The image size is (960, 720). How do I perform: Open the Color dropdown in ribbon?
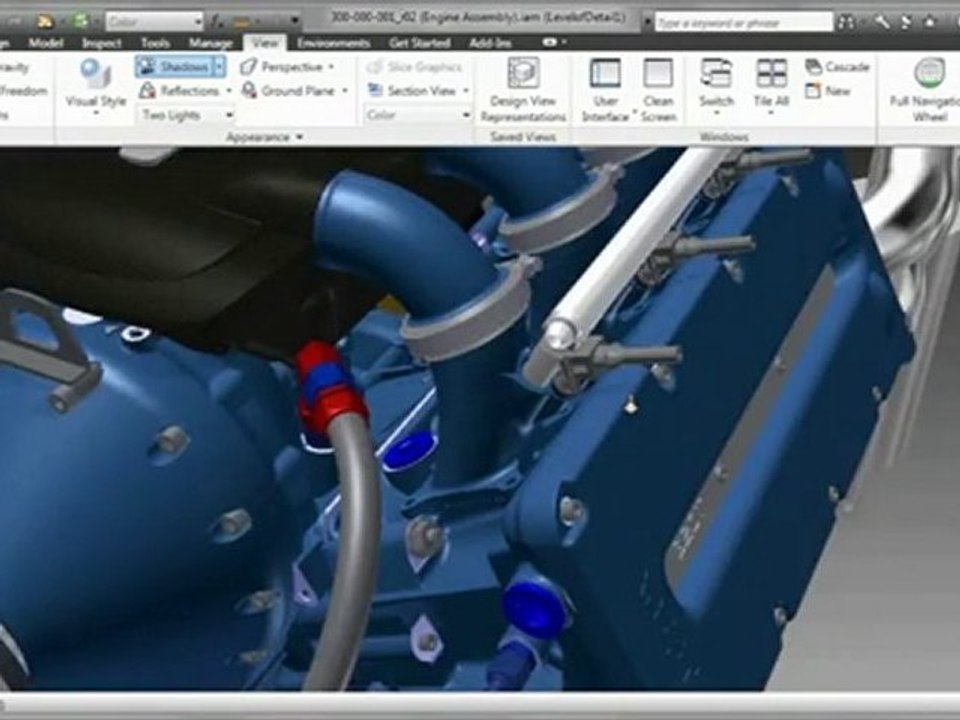(x=418, y=114)
